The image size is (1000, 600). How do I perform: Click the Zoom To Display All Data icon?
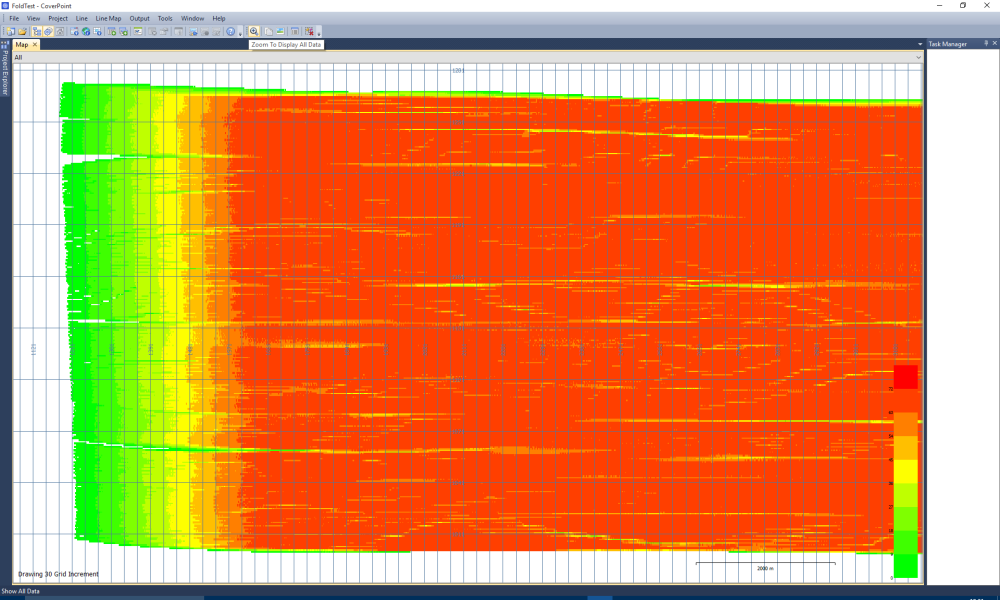coord(254,32)
